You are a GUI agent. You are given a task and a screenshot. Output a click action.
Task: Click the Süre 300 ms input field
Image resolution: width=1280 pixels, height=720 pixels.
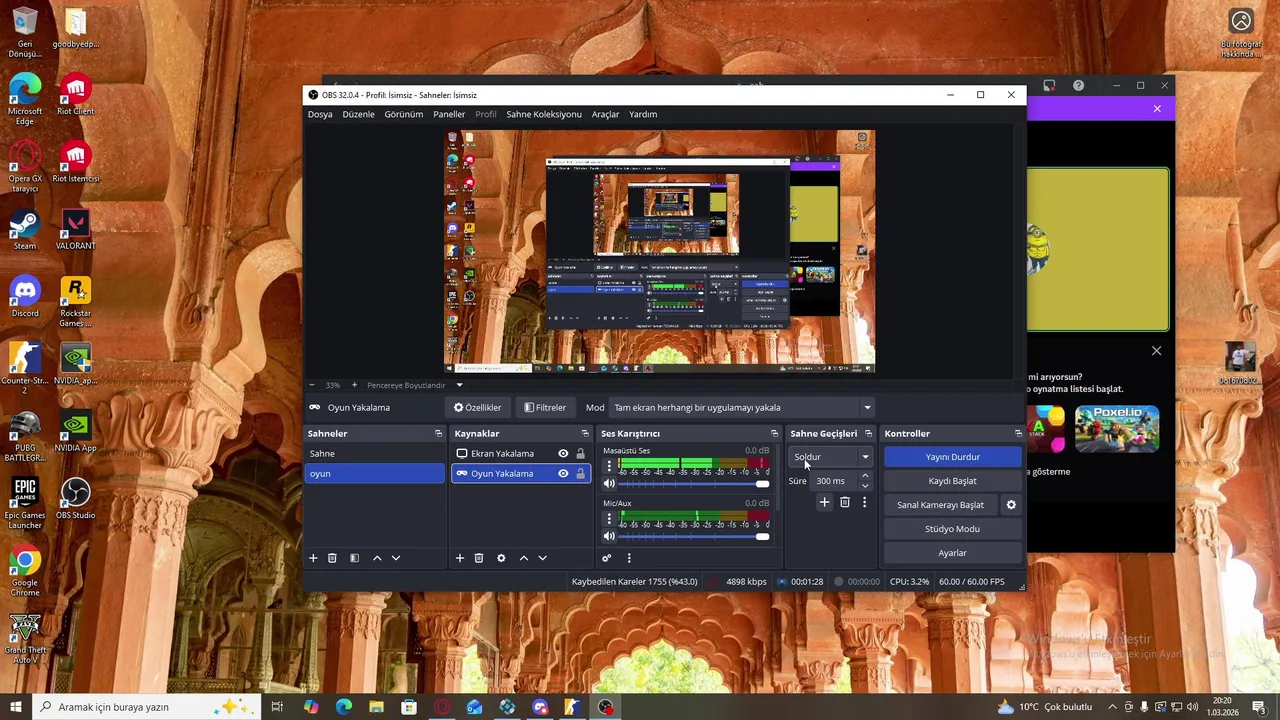(834, 481)
